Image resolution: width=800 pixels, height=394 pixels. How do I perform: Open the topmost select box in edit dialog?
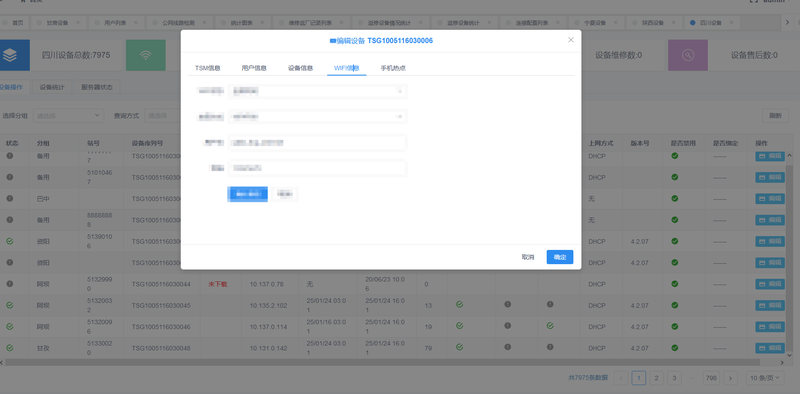[317, 91]
